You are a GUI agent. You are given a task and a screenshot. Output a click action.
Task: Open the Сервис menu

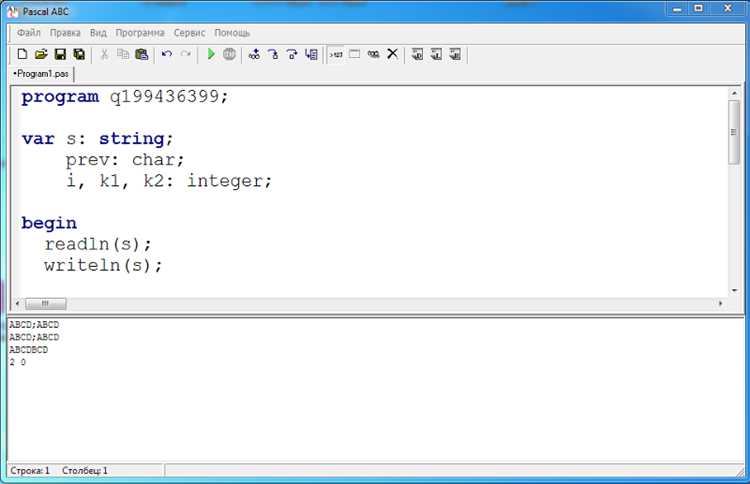189,33
